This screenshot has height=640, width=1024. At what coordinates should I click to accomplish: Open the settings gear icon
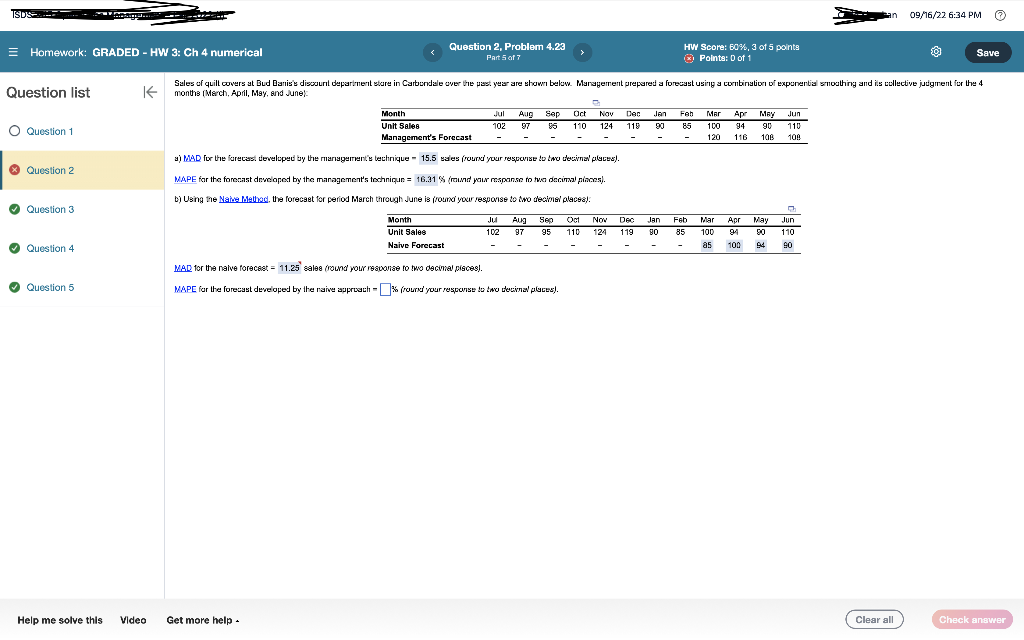click(x=936, y=52)
